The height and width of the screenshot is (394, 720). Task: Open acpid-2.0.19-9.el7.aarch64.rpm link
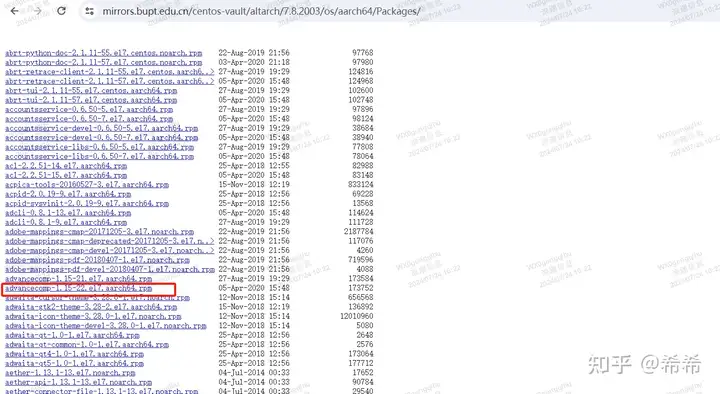click(68, 194)
